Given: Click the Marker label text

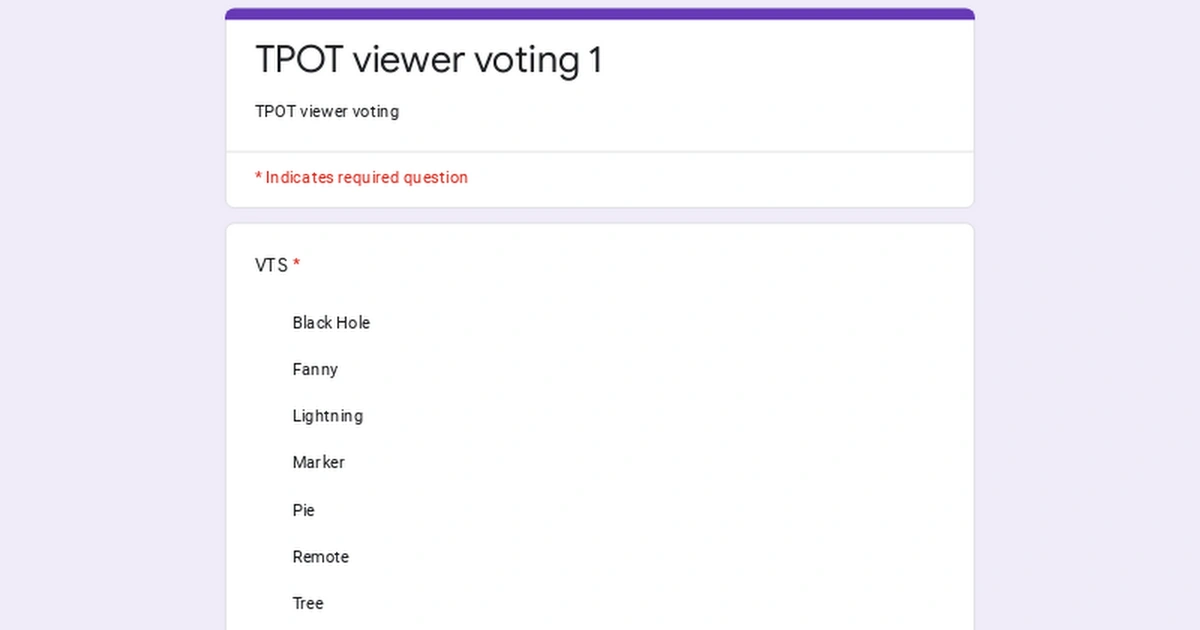Looking at the screenshot, I should coord(318,462).
